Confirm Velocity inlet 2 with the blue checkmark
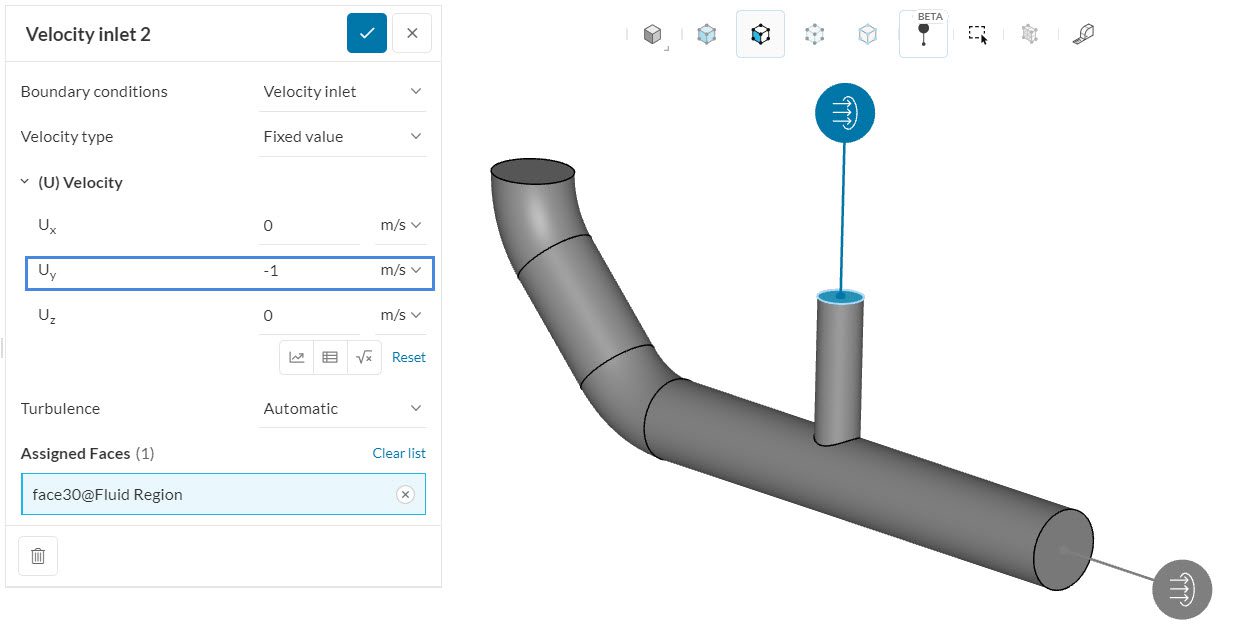This screenshot has height=633, width=1245. coord(366,33)
